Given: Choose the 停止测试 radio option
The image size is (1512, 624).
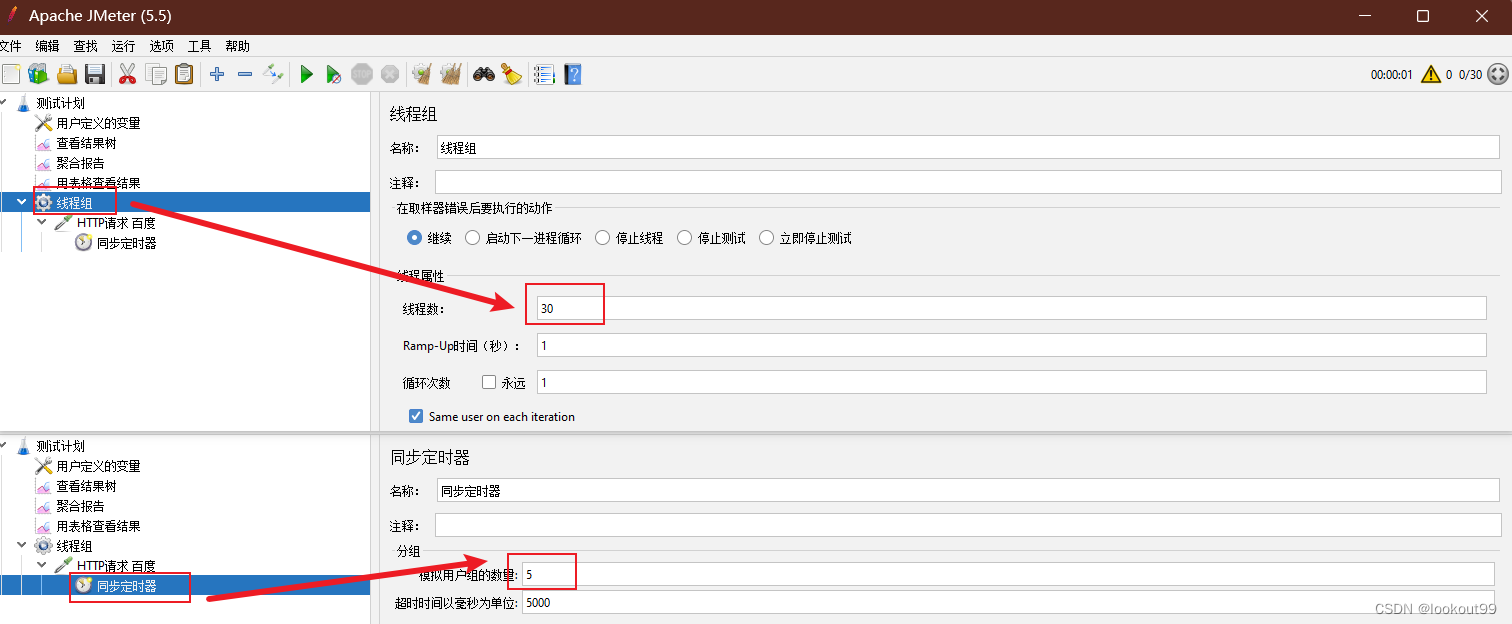Looking at the screenshot, I should point(685,238).
